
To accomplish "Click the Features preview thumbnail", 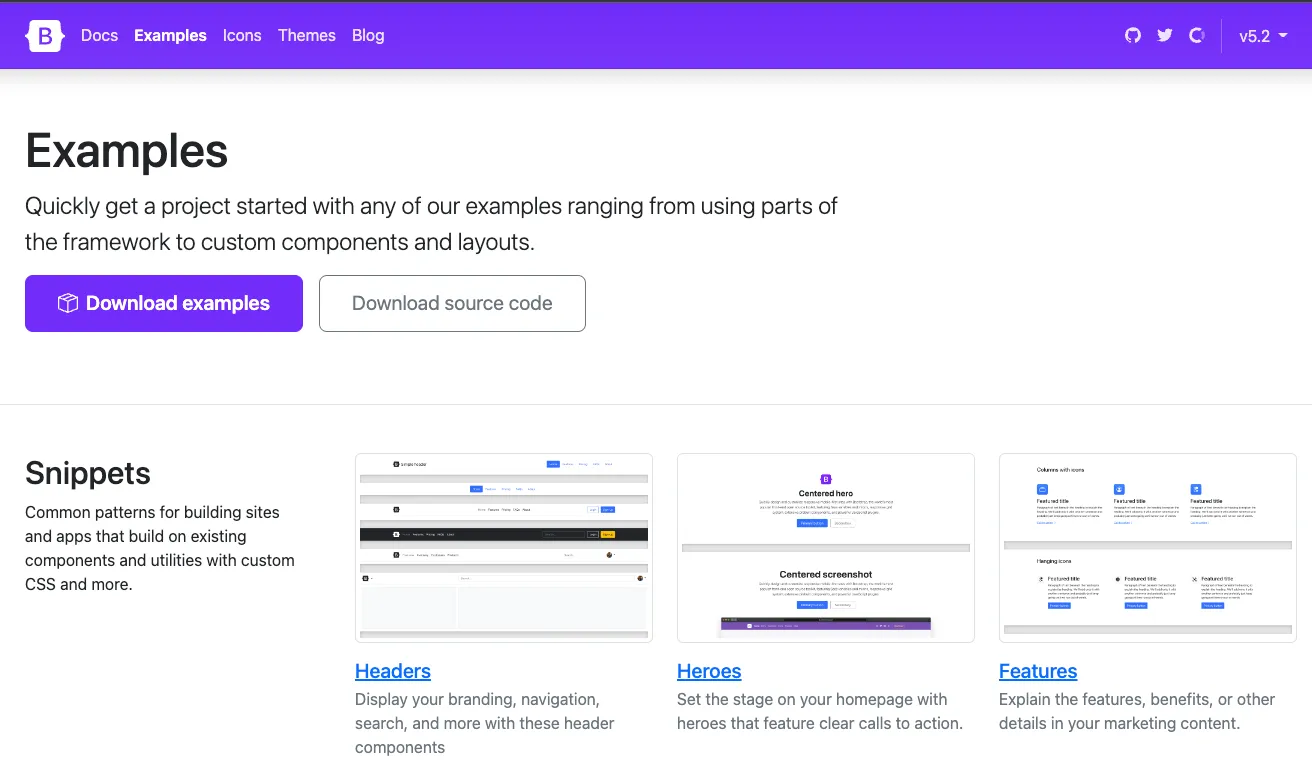I will click(x=1147, y=547).
